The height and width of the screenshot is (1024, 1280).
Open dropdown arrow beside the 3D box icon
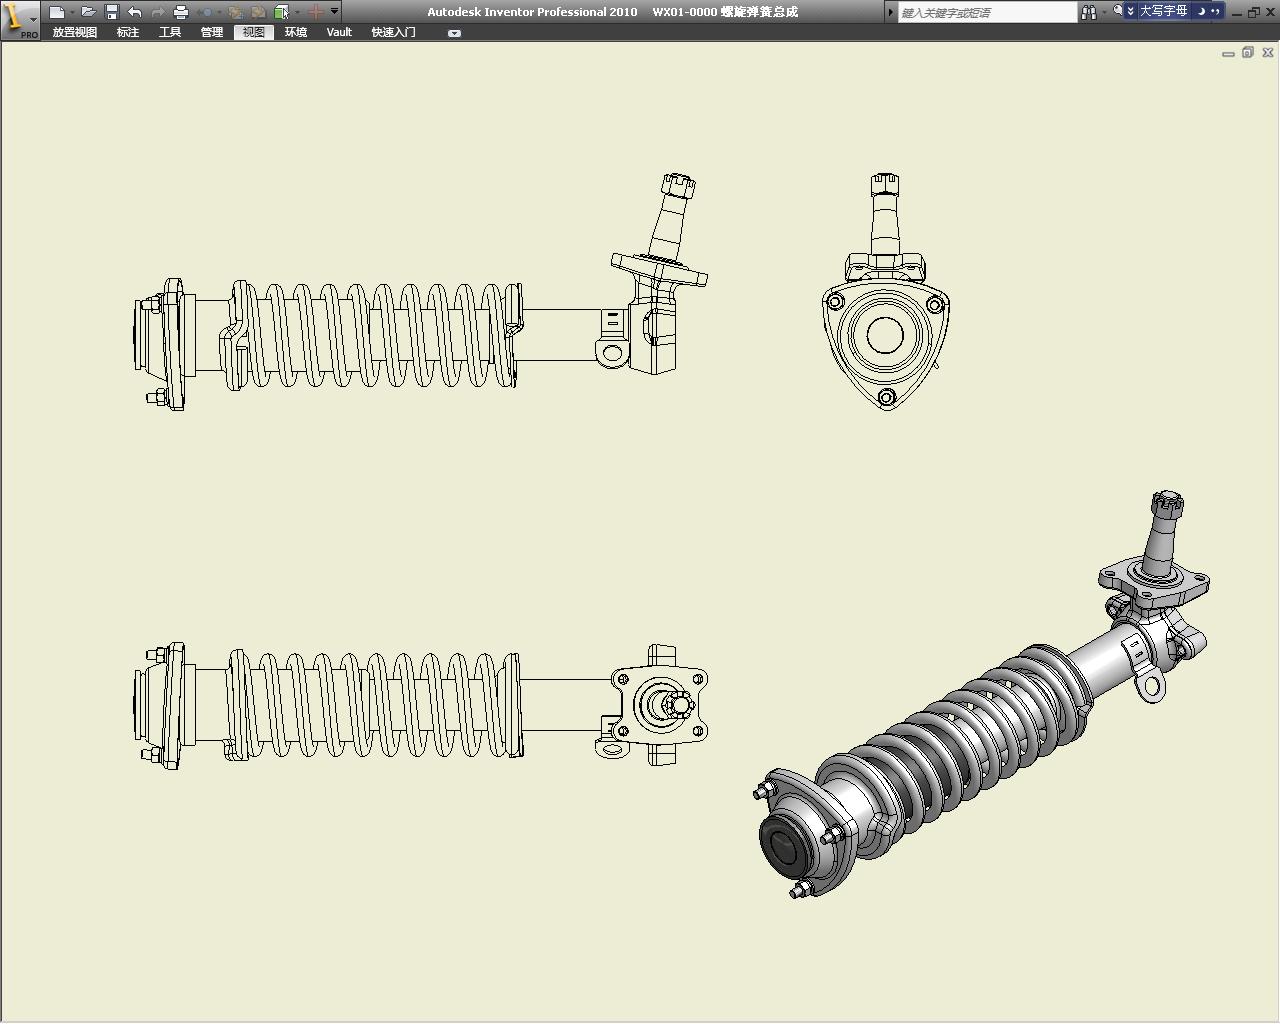click(297, 12)
